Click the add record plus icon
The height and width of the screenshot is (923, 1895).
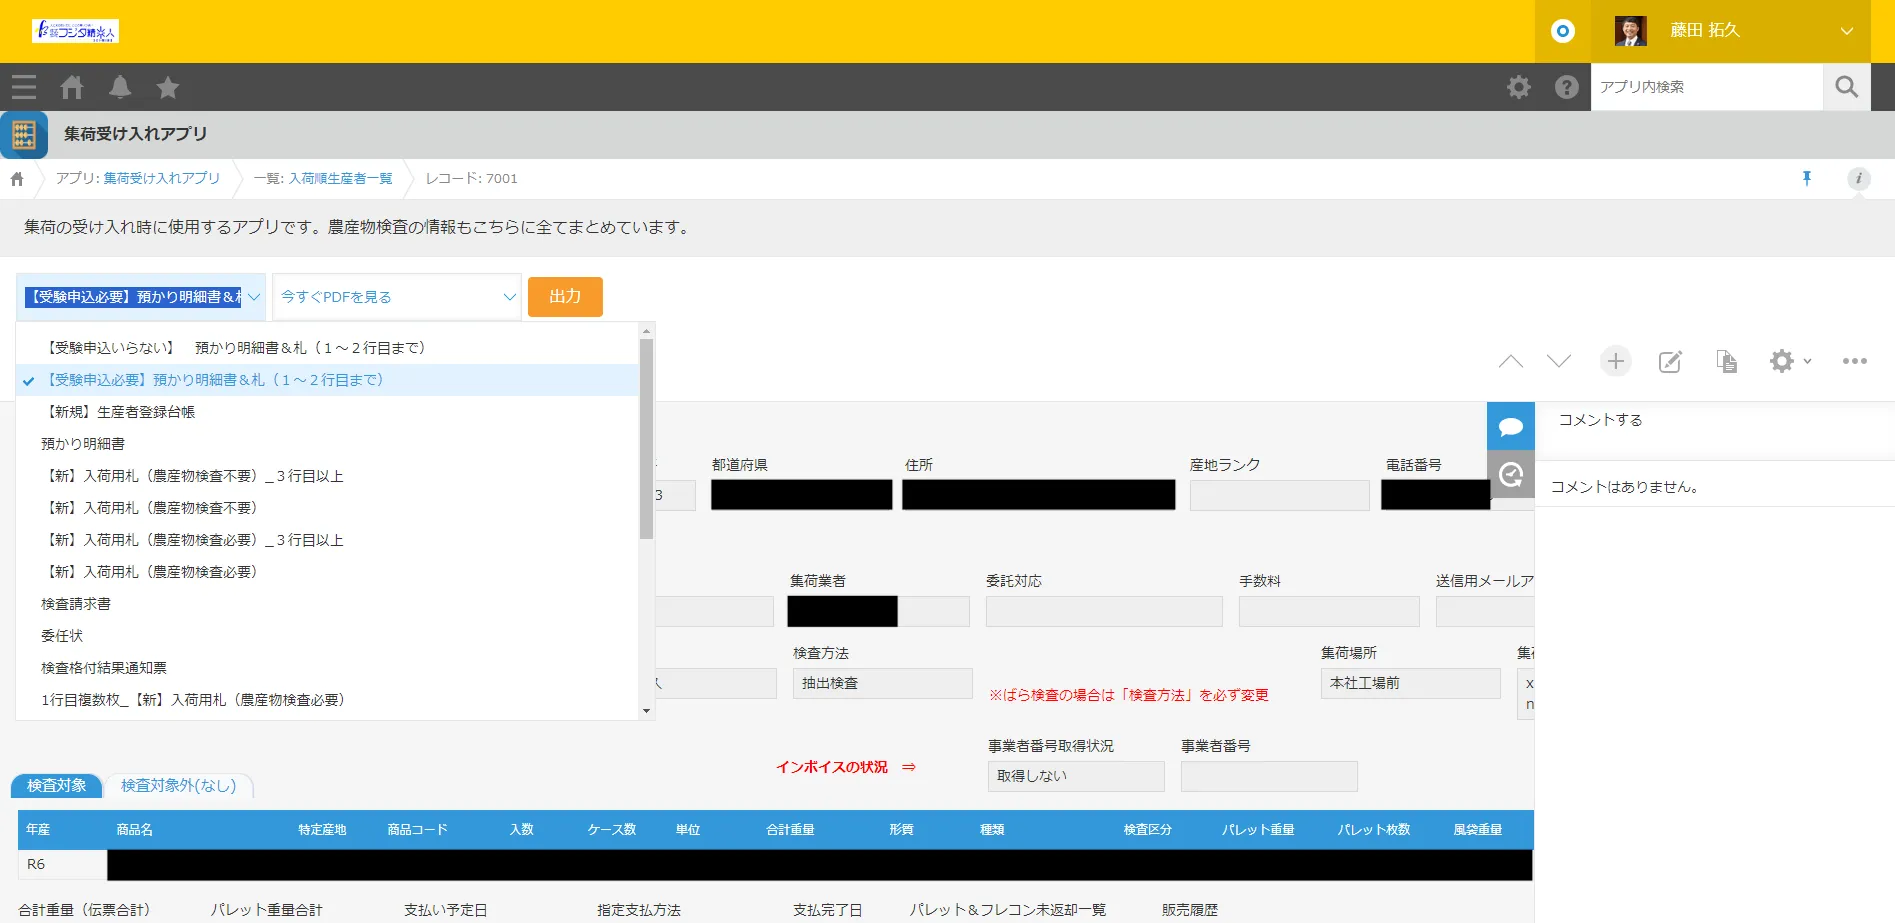[1615, 361]
